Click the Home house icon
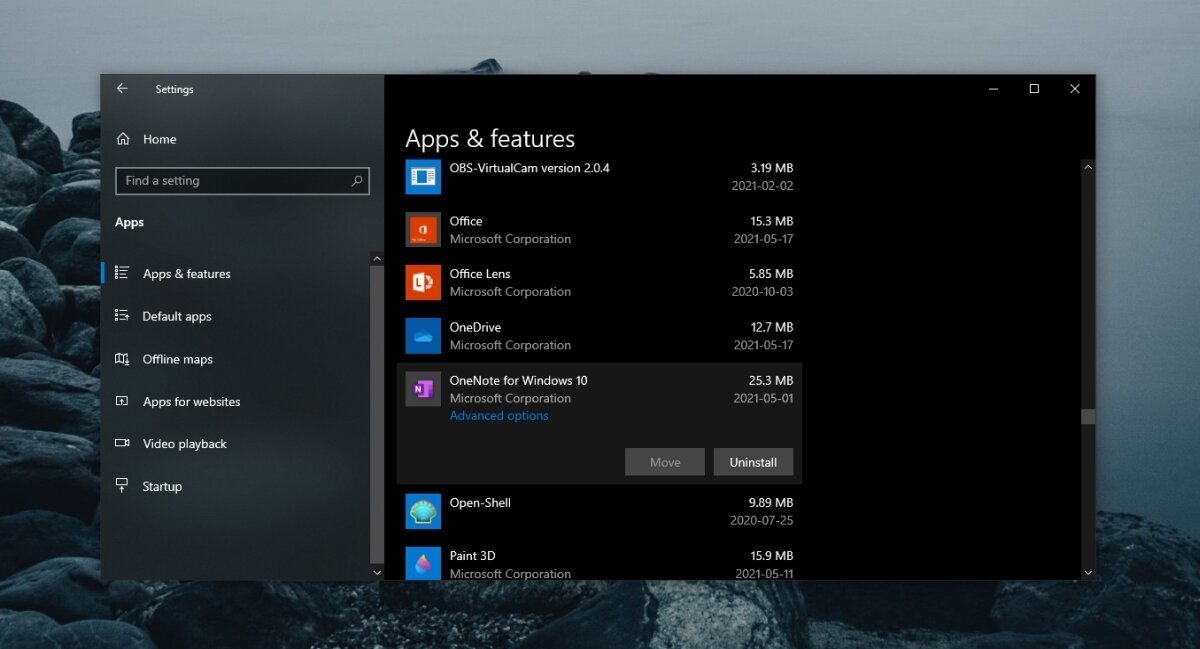 point(122,139)
